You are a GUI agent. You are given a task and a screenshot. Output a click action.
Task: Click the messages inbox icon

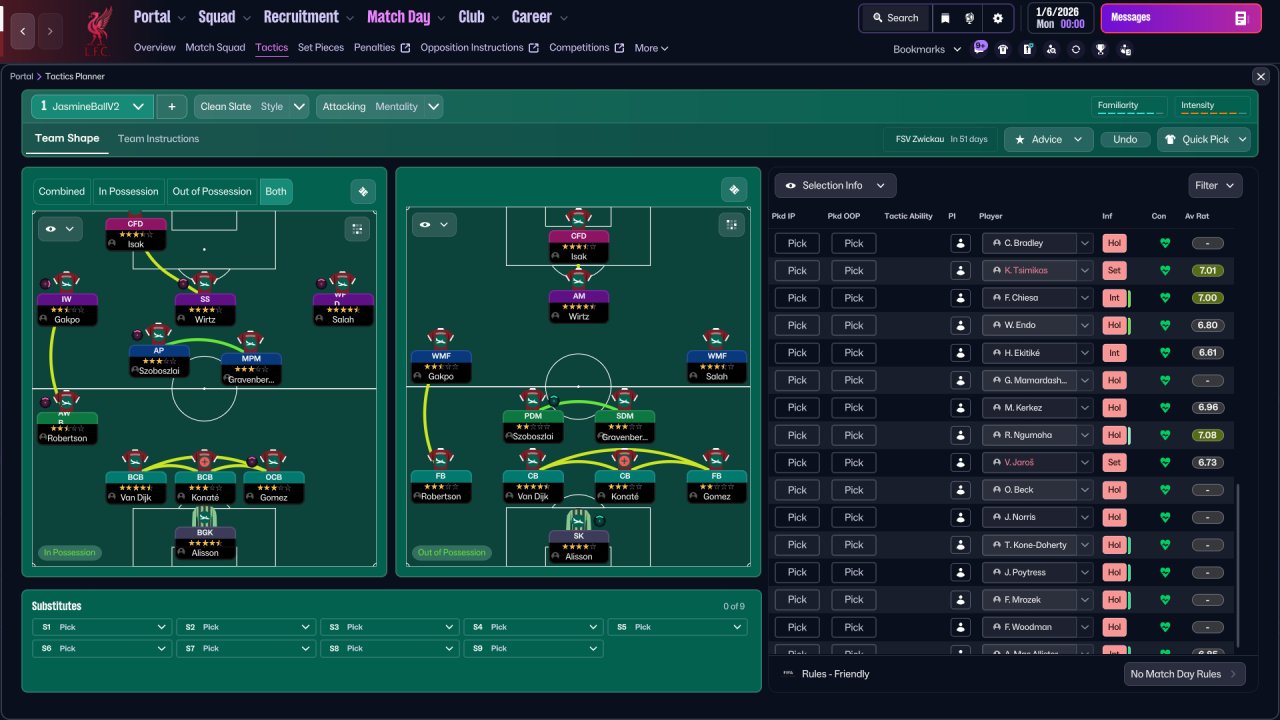tap(1241, 18)
